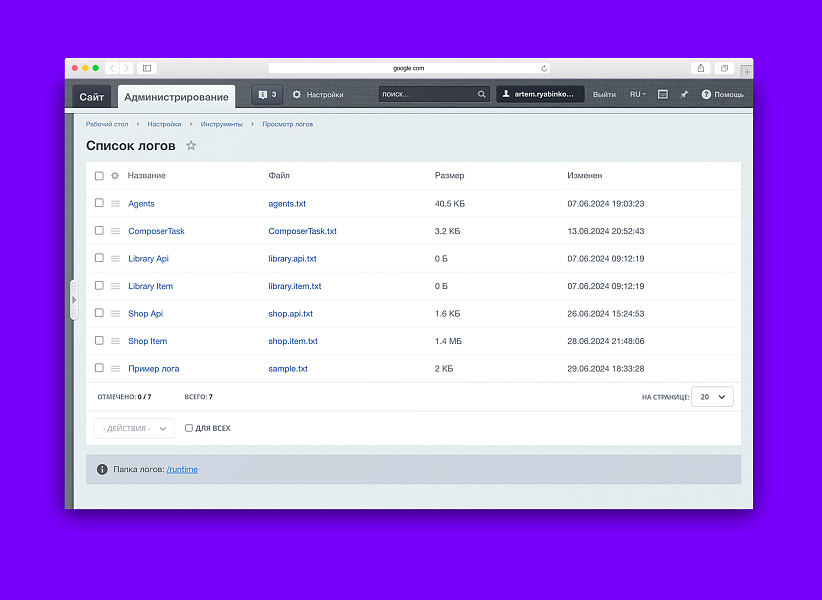This screenshot has height=600, width=822.
Task: Click the favorites star next to Список логов
Action: click(191, 146)
